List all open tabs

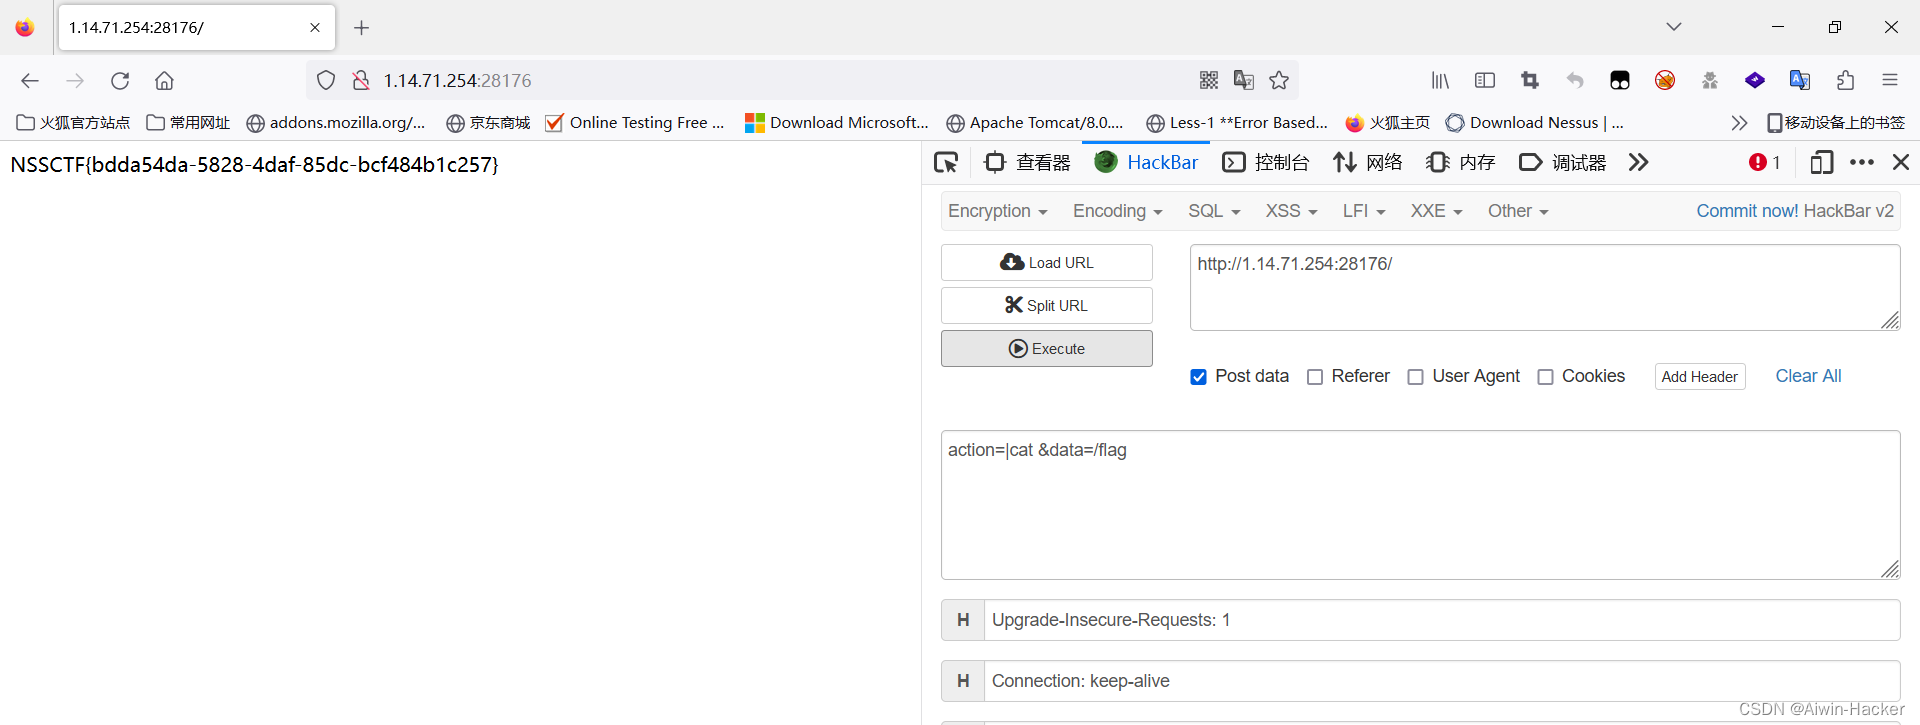(1674, 27)
